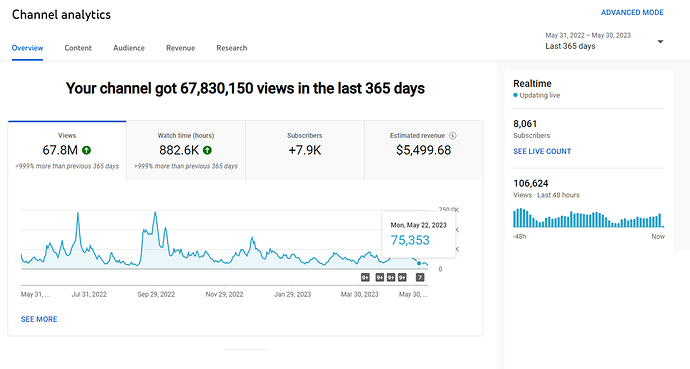Go to the Research tab
The height and width of the screenshot is (369, 690).
tap(232, 48)
